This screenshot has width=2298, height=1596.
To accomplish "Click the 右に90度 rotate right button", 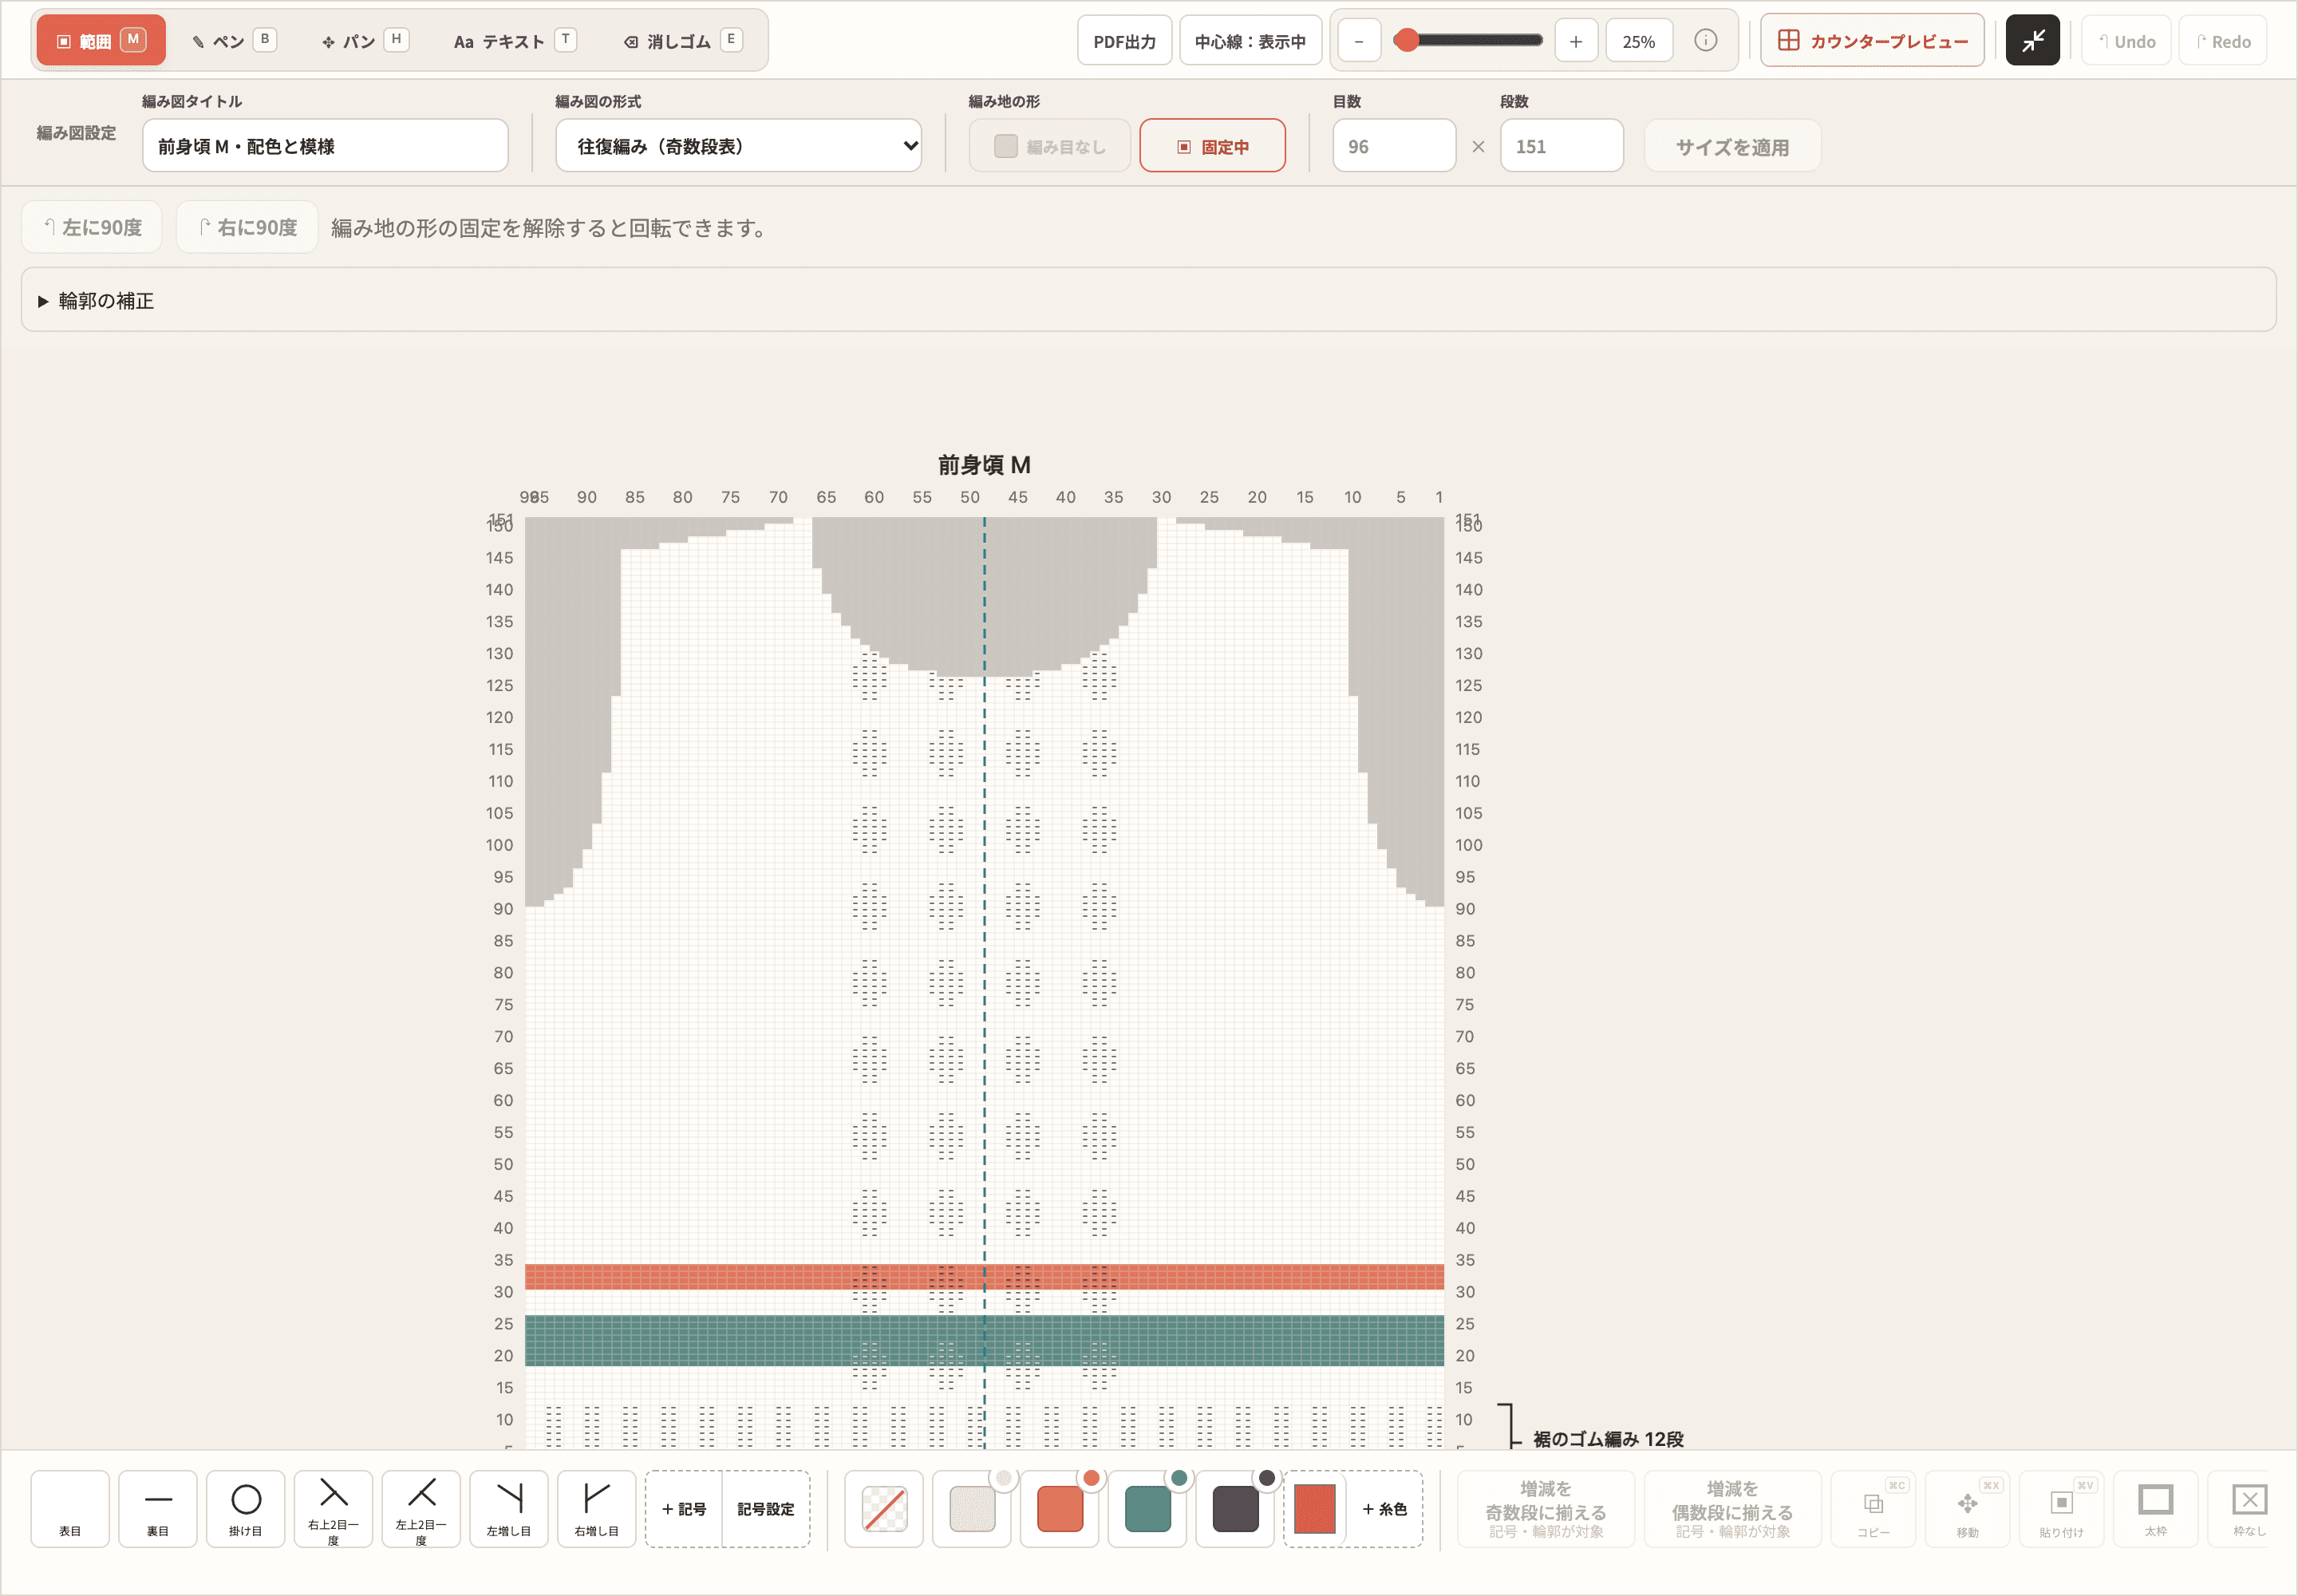I will pos(247,227).
